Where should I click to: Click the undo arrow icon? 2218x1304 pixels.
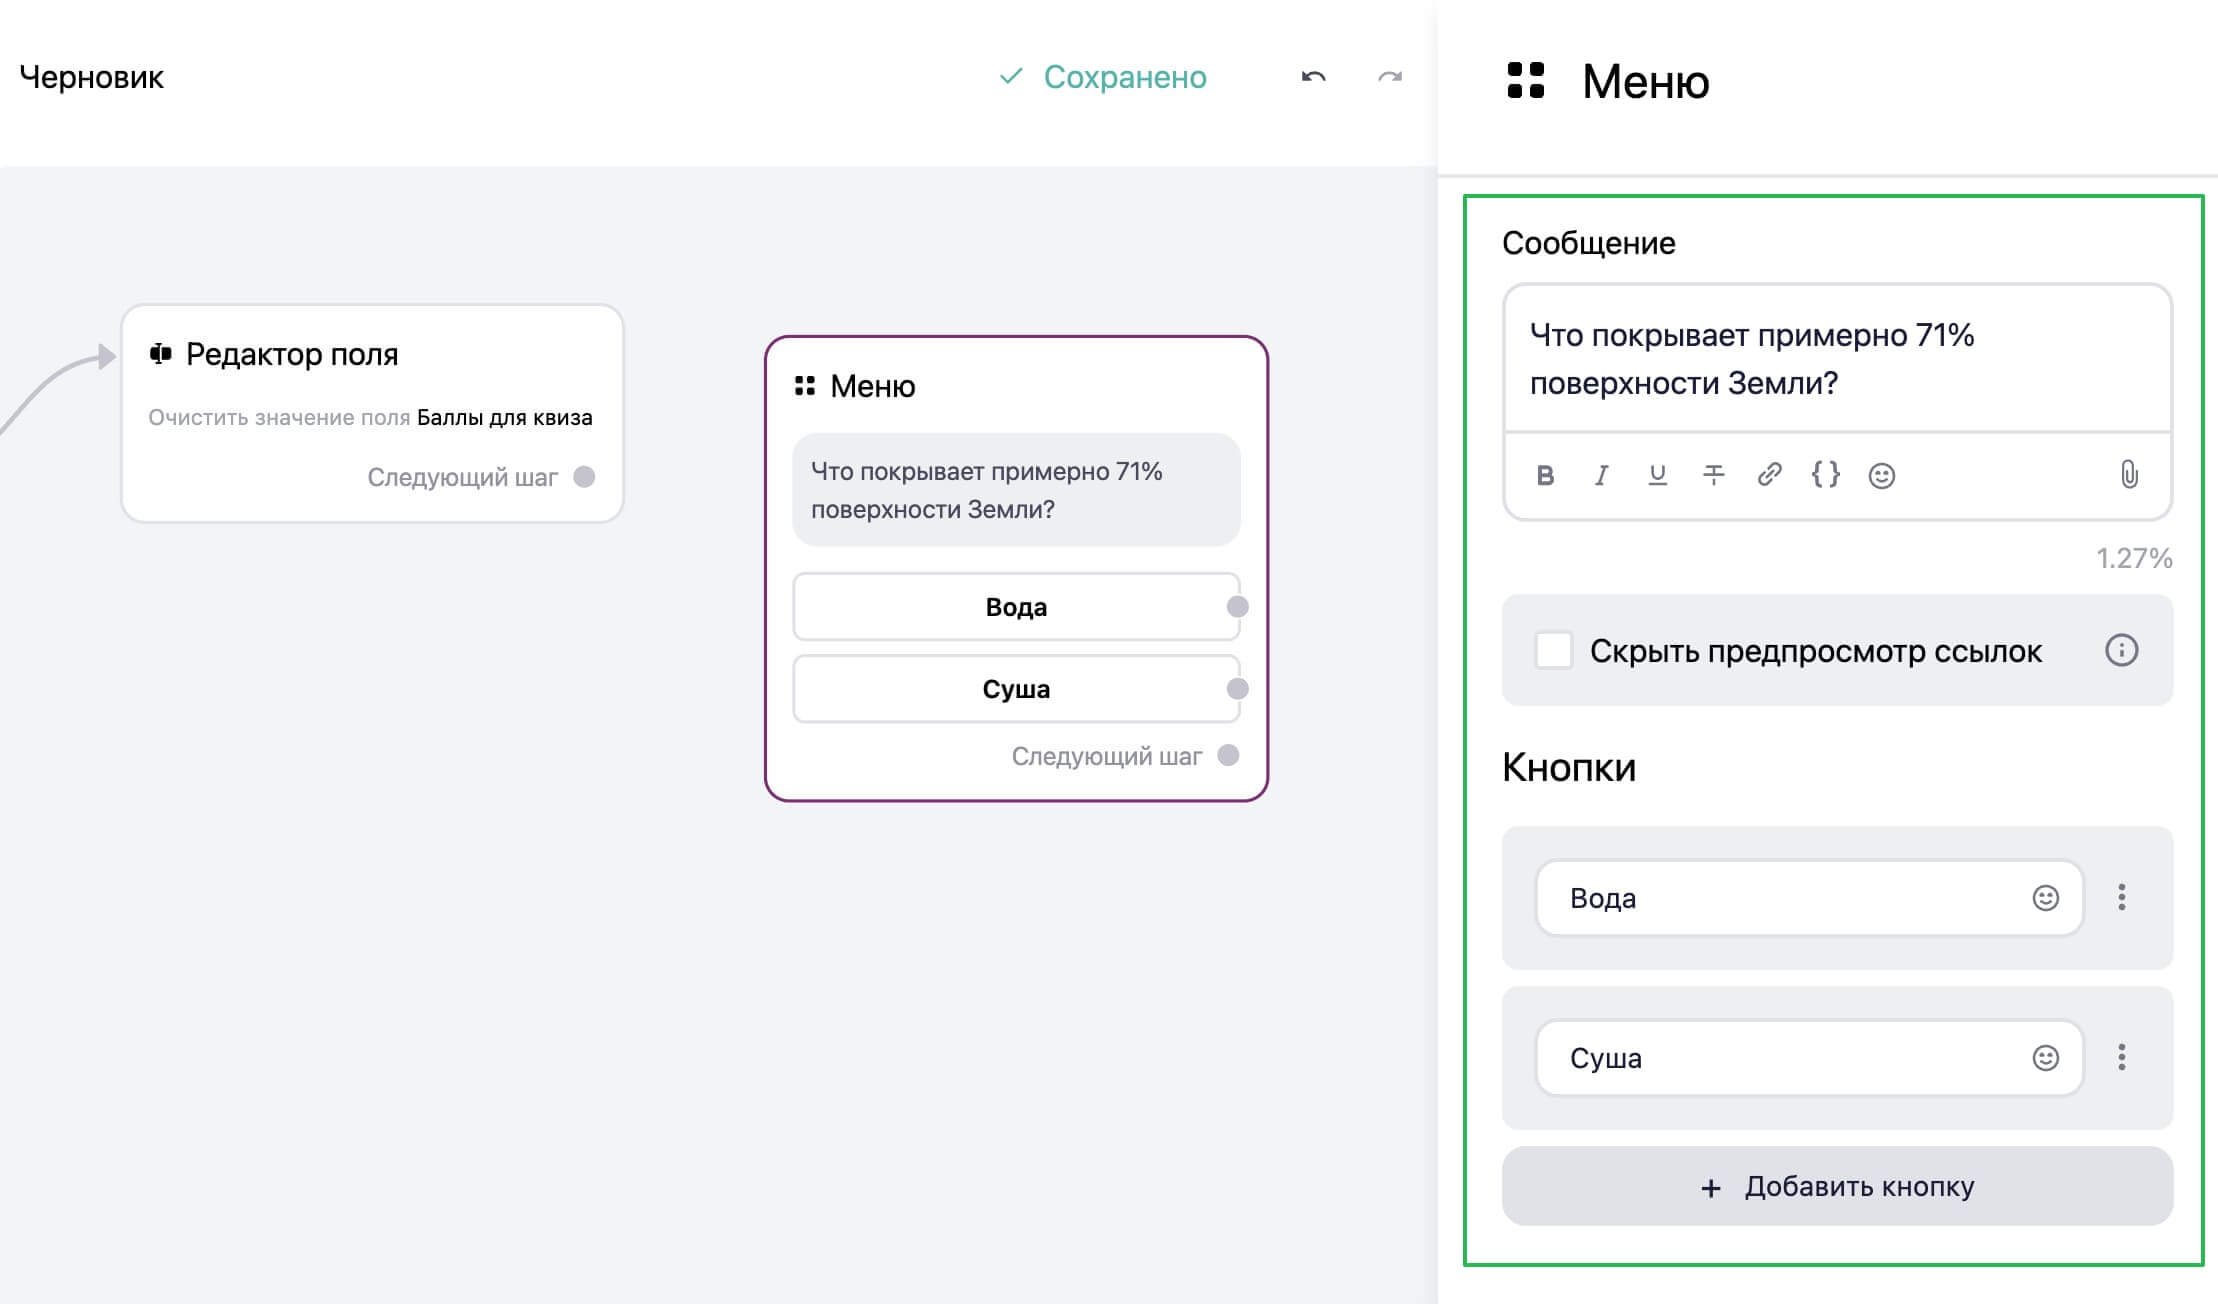(1313, 77)
